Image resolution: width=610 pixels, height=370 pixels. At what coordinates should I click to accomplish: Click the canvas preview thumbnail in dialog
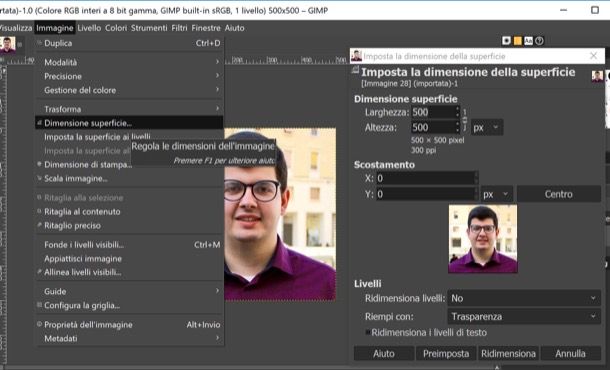(x=483, y=238)
